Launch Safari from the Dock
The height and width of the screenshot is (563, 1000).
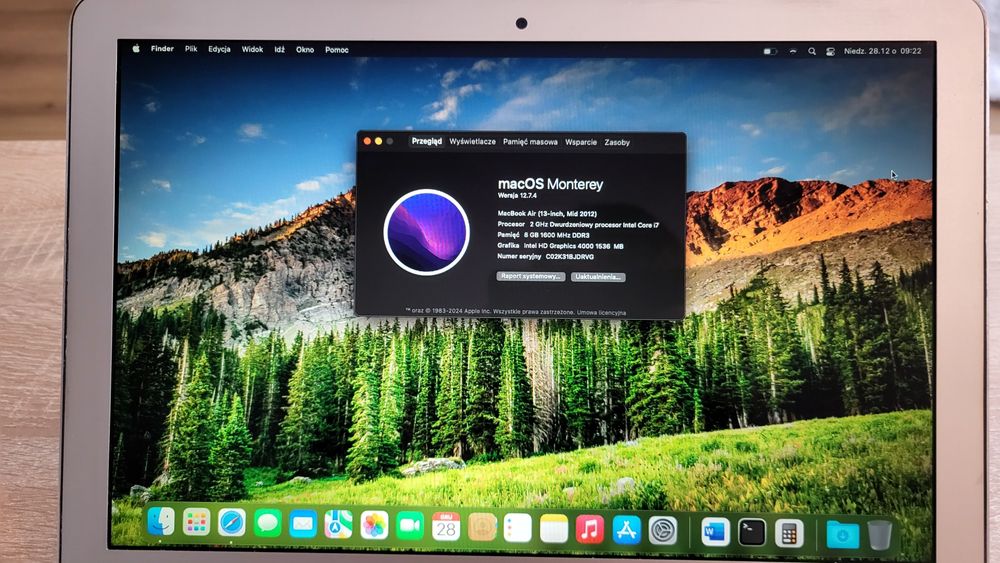point(232,523)
